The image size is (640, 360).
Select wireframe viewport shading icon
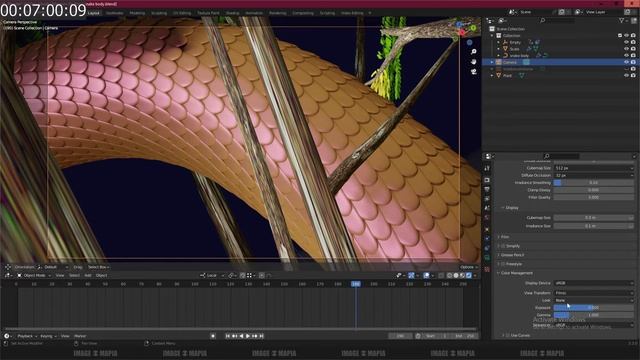(x=450, y=276)
